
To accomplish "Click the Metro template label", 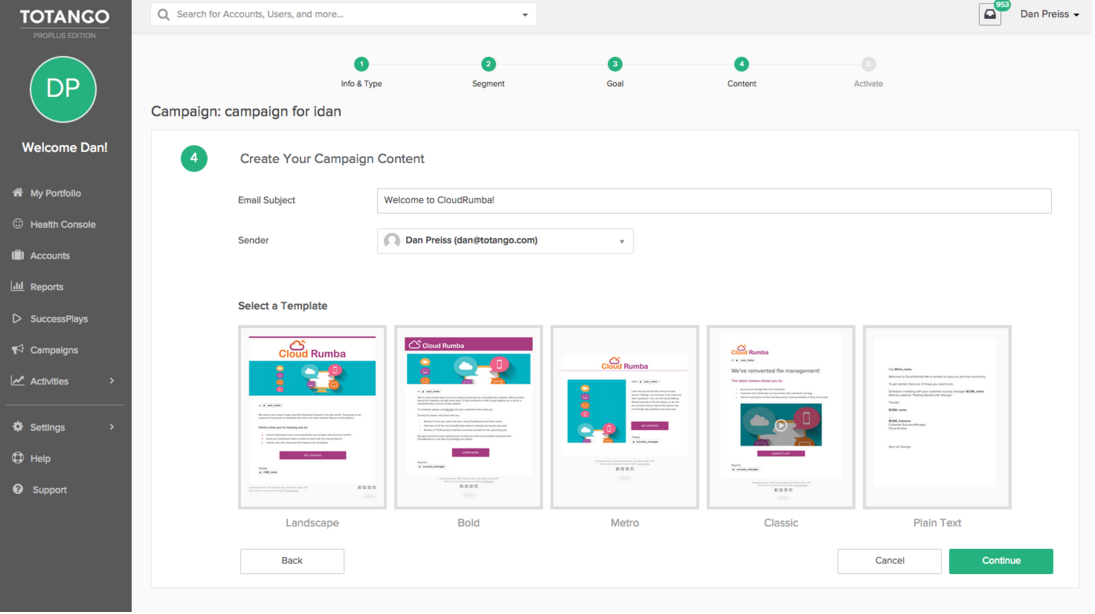I will tap(624, 522).
